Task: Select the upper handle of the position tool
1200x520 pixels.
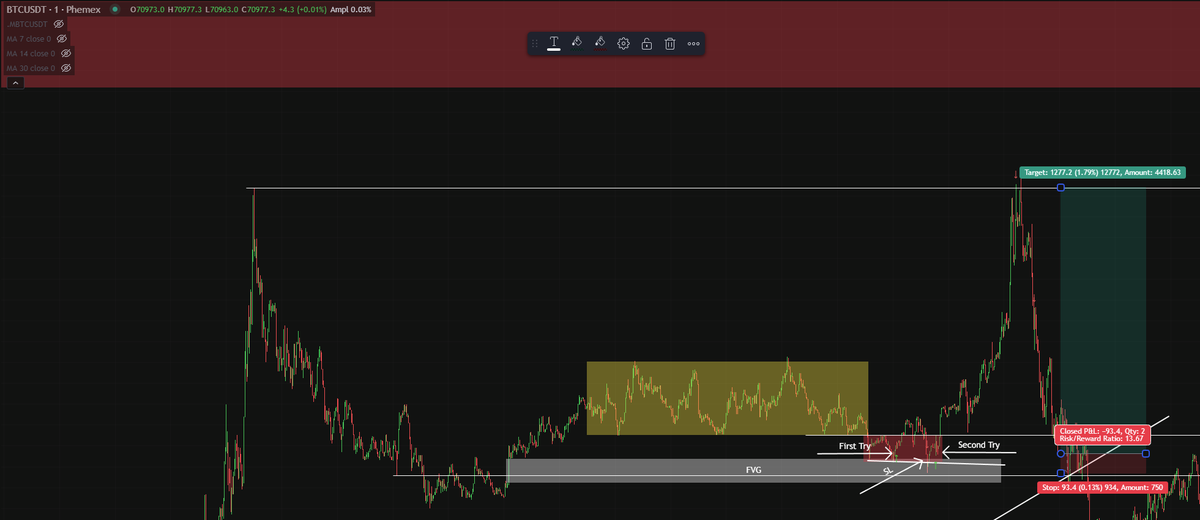Action: (1061, 188)
